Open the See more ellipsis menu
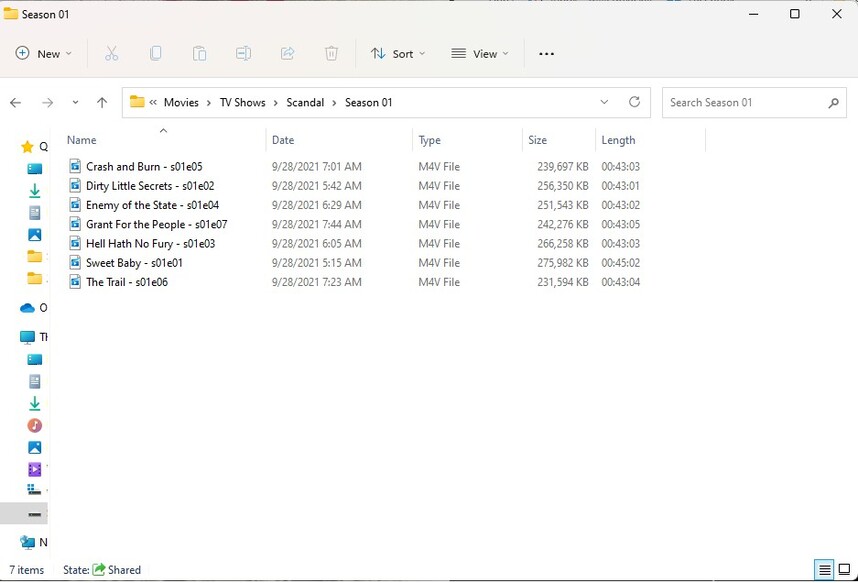The width and height of the screenshot is (858, 583). [x=546, y=54]
